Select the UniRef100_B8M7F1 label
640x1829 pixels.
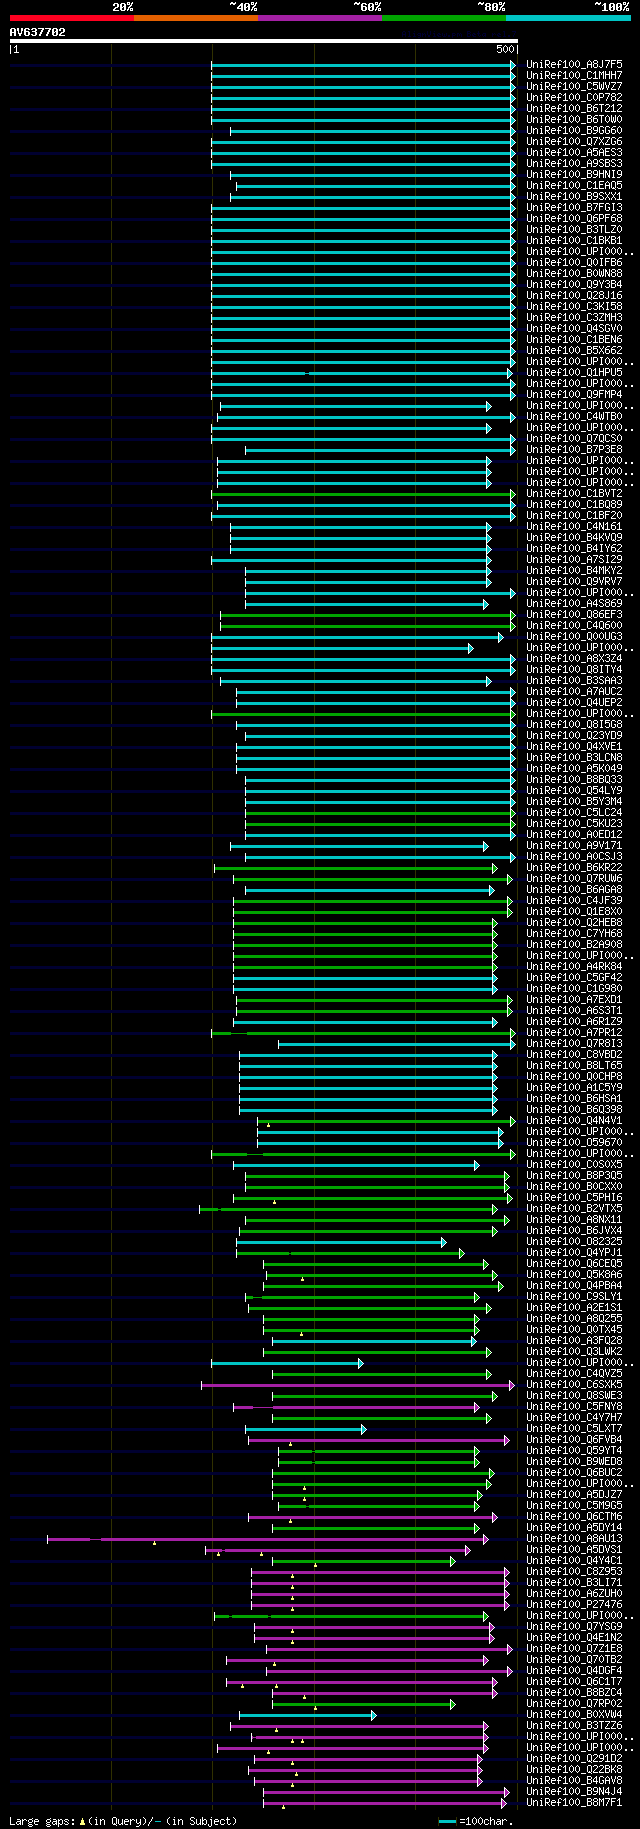click(x=574, y=1802)
